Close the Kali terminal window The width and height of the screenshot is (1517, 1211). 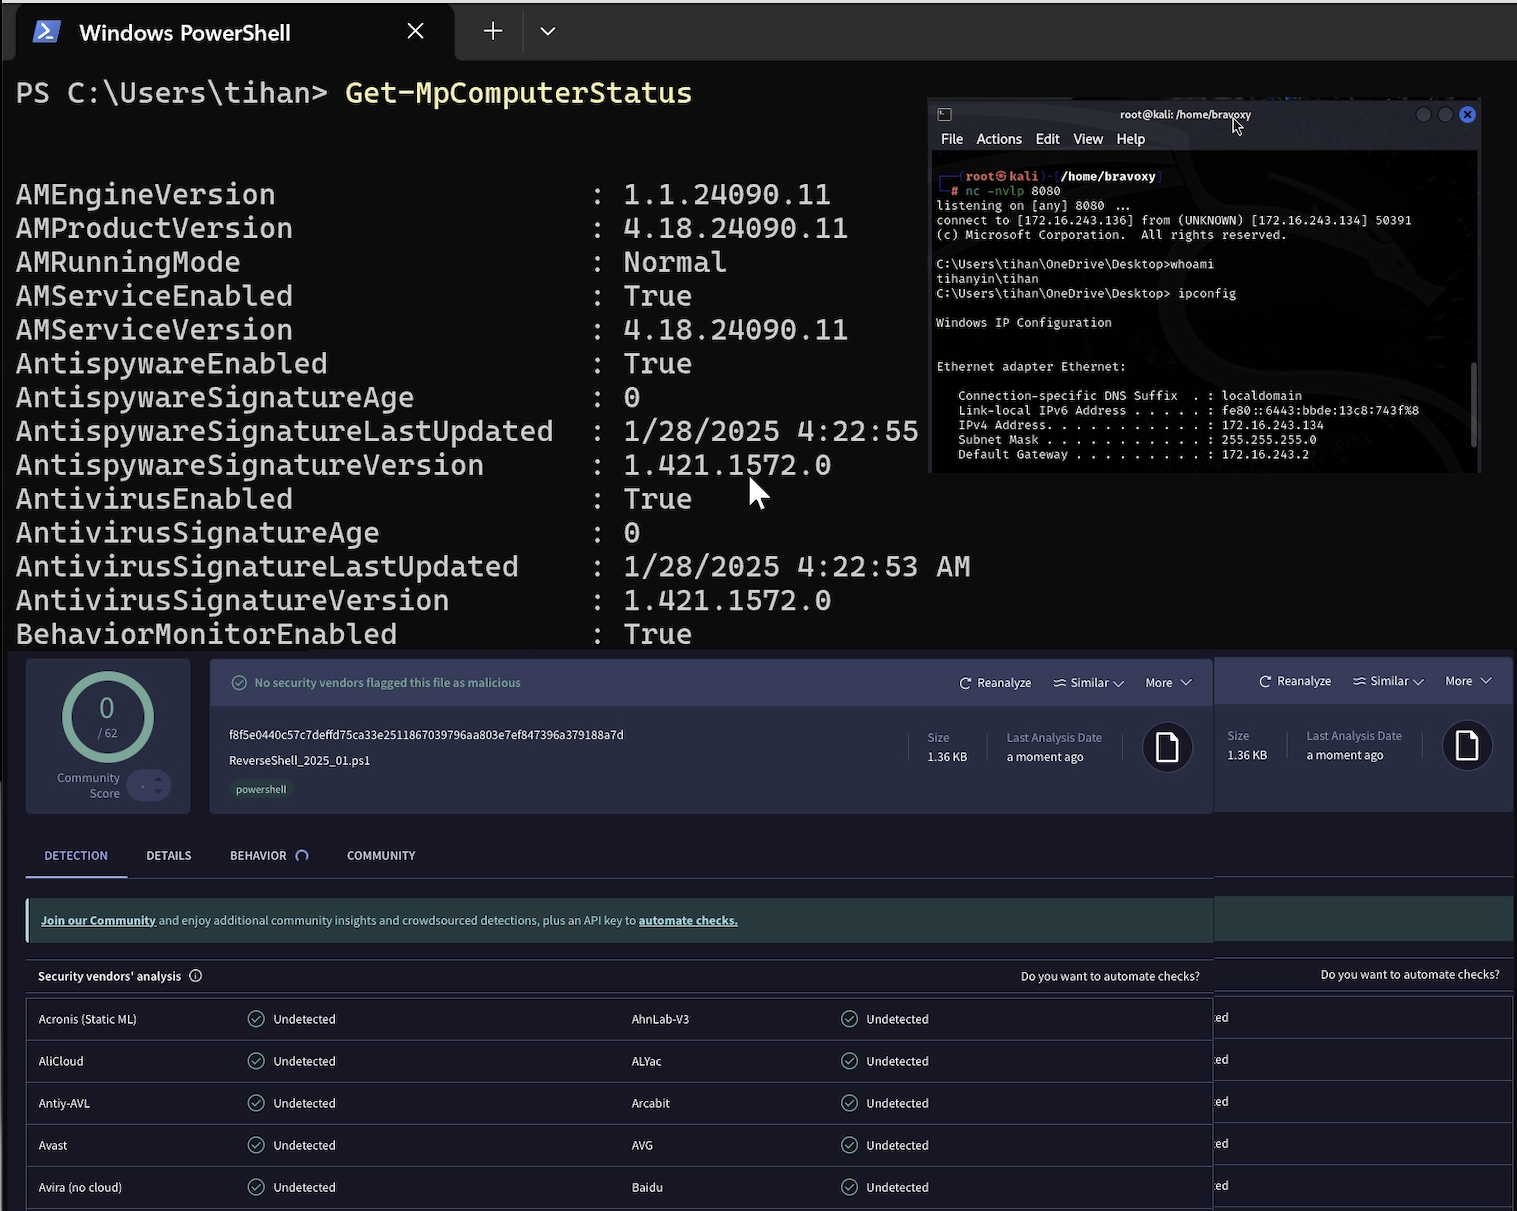pyautogui.click(x=1467, y=115)
